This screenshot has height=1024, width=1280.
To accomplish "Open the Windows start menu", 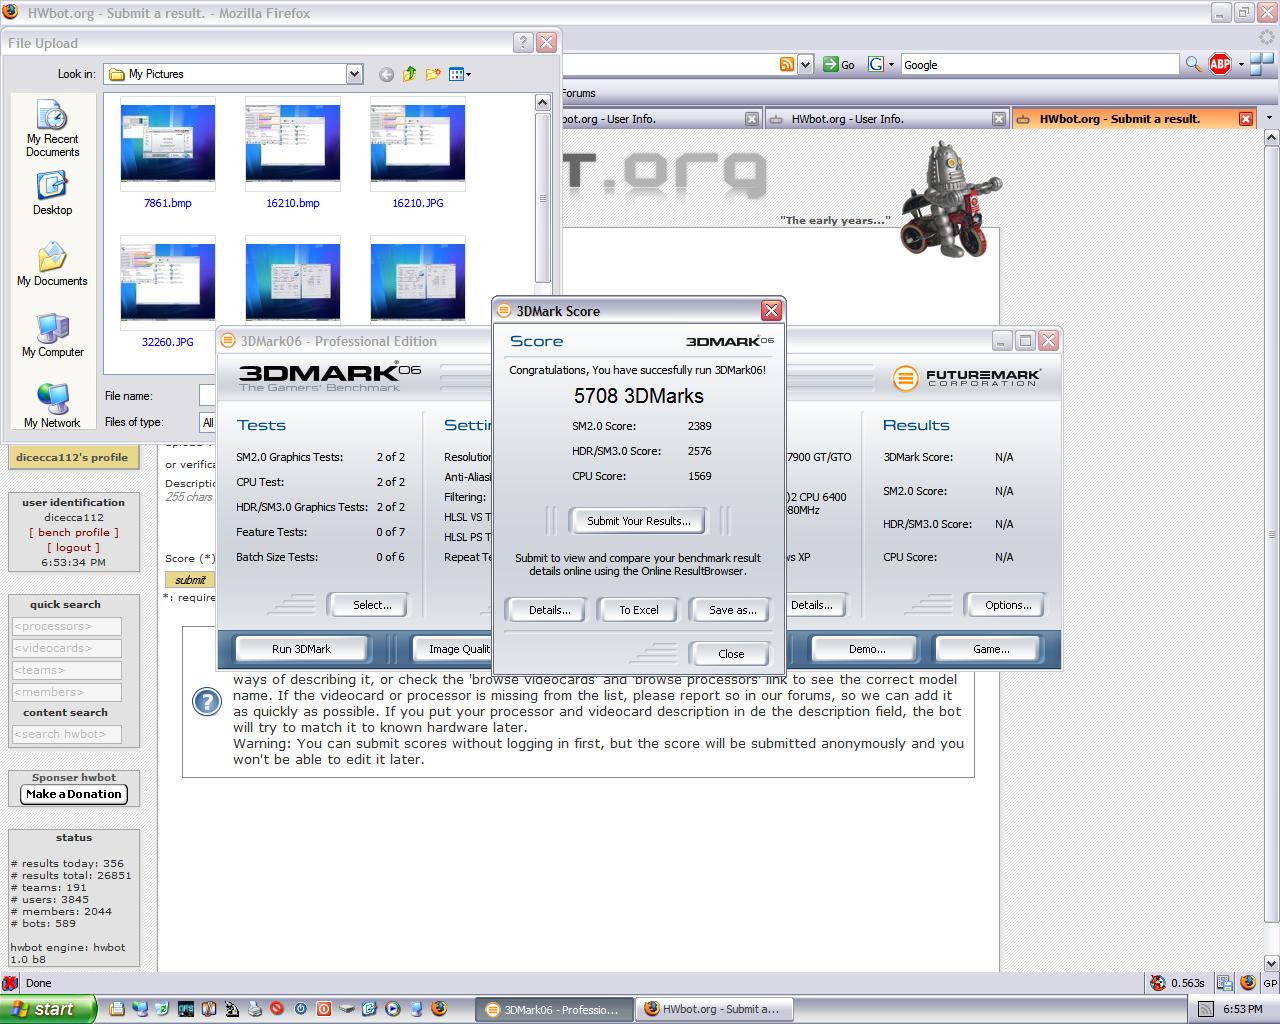I will [x=48, y=1009].
